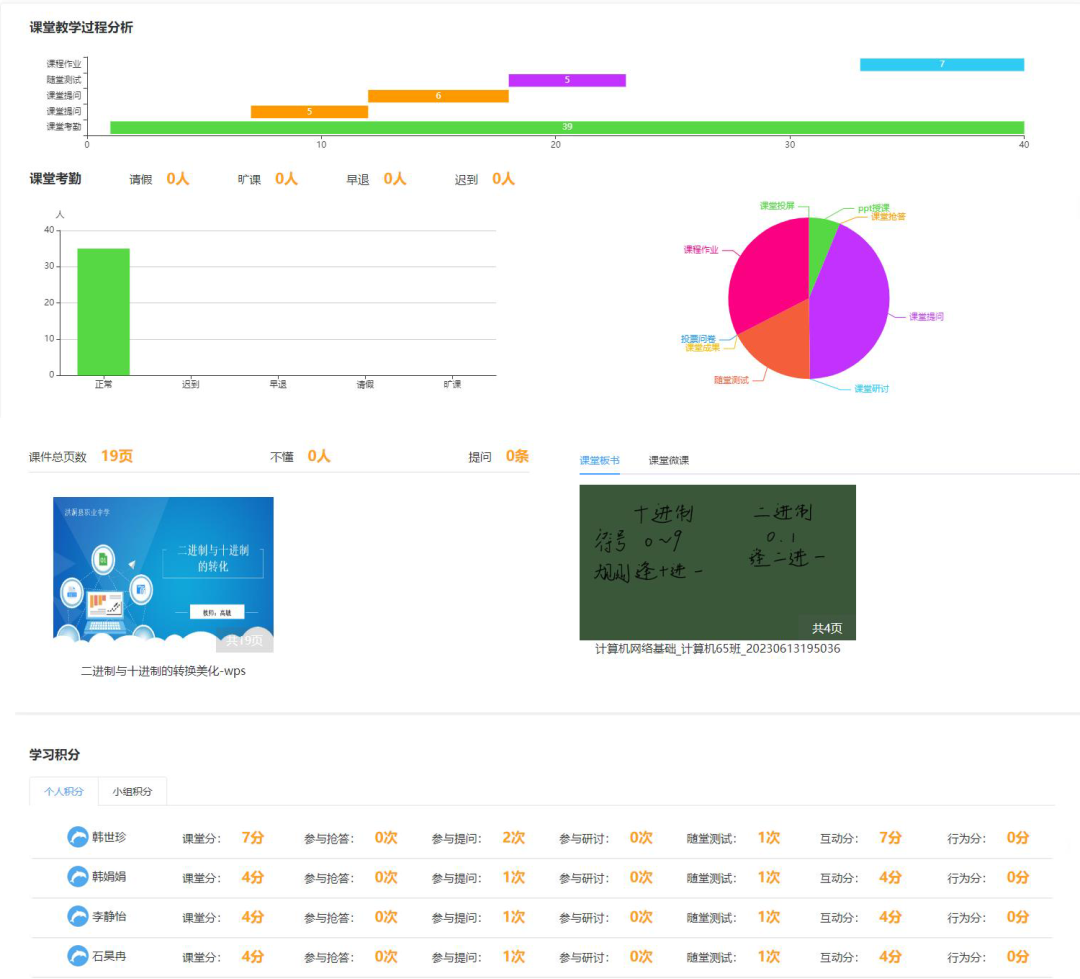Click the green 正常 attendance bar
This screenshot has height=979, width=1080.
pos(103,311)
